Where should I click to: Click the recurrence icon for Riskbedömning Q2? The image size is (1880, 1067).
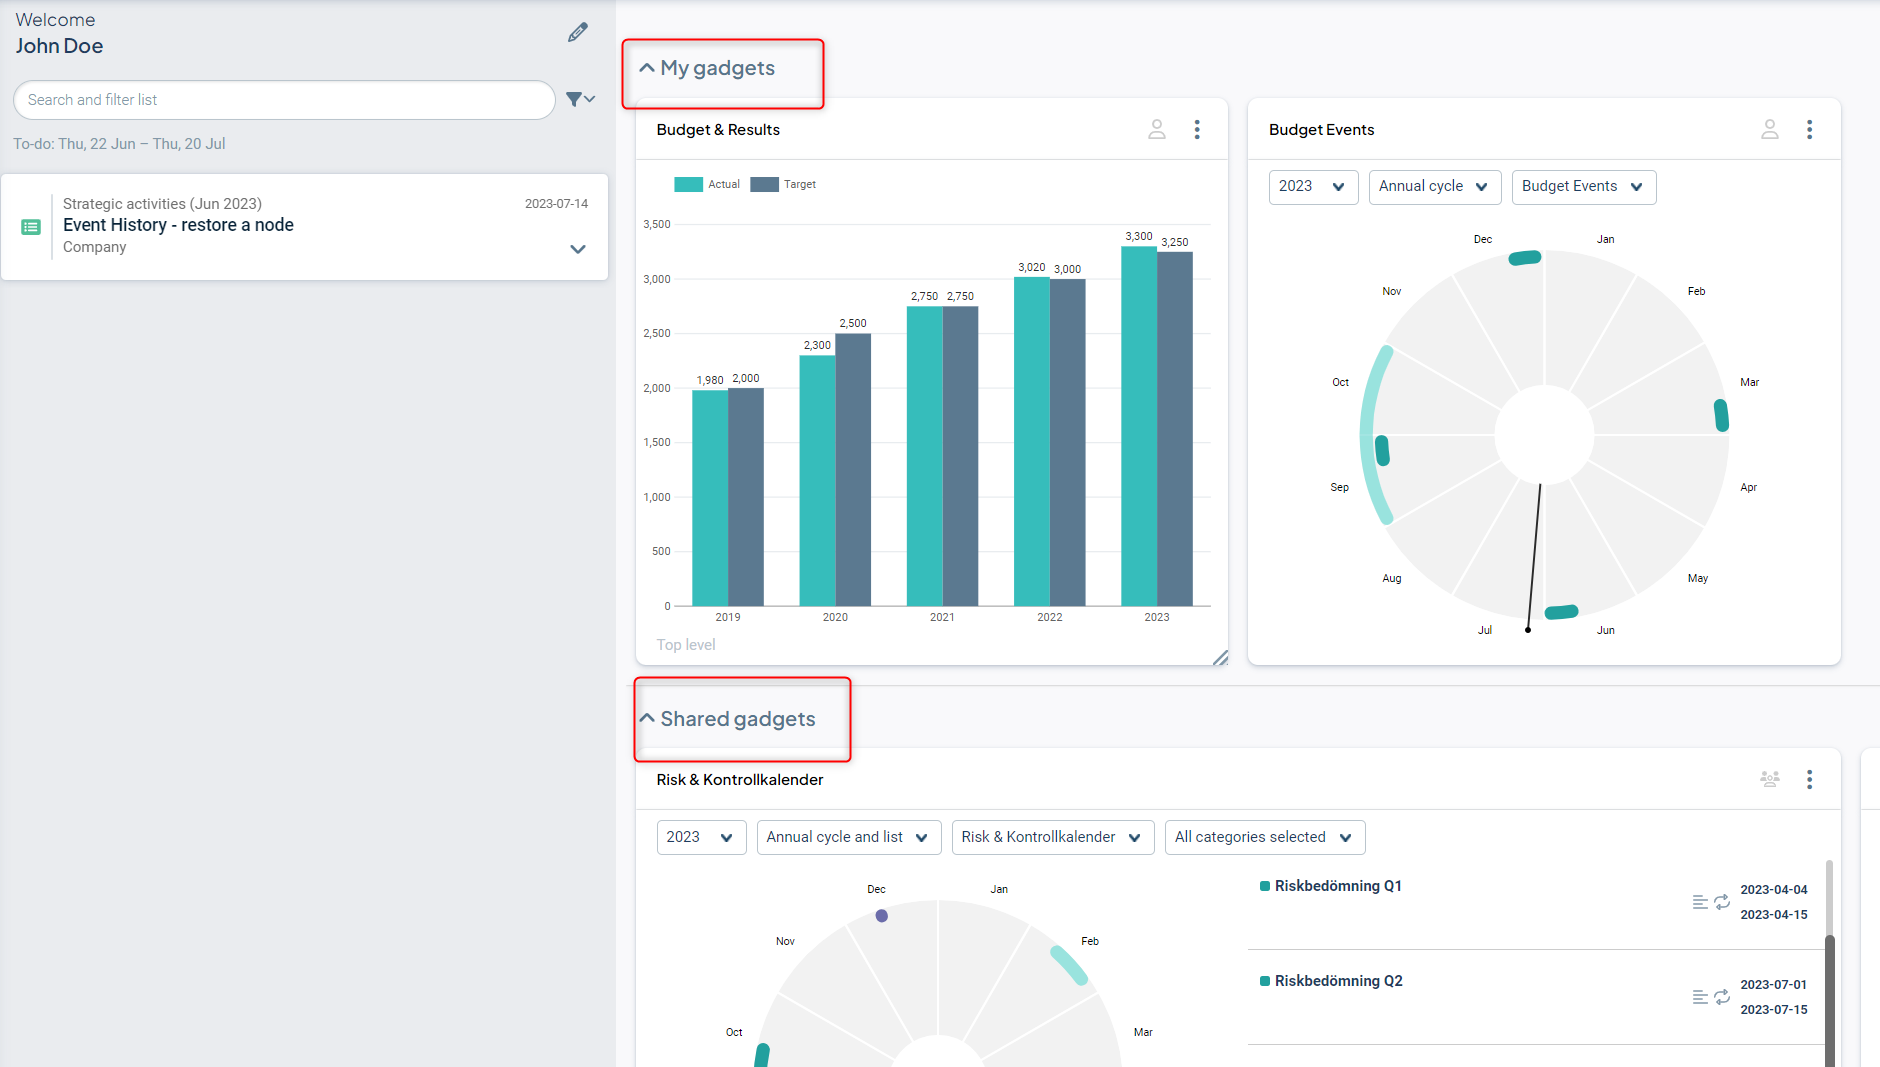(1722, 997)
